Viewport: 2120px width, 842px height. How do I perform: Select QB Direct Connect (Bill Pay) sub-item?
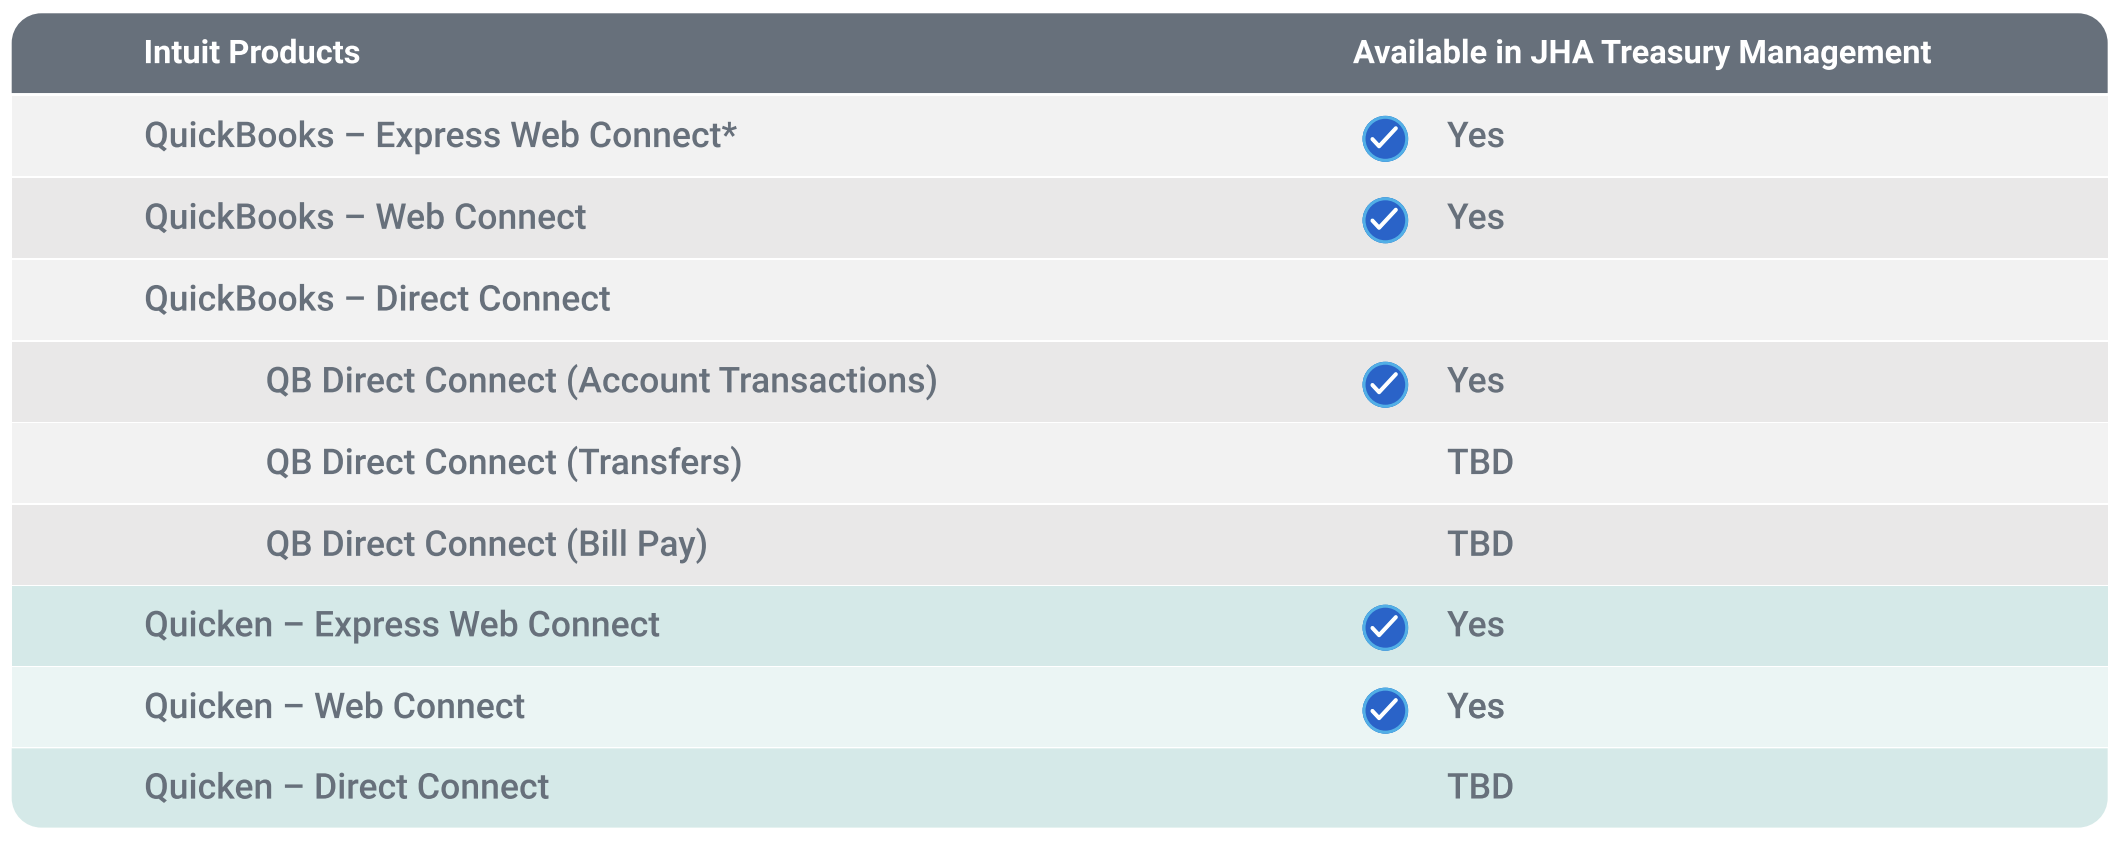486,544
